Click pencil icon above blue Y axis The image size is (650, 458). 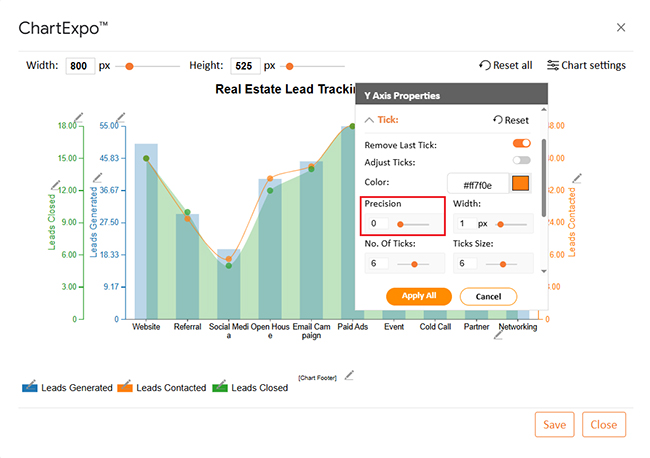(x=121, y=116)
